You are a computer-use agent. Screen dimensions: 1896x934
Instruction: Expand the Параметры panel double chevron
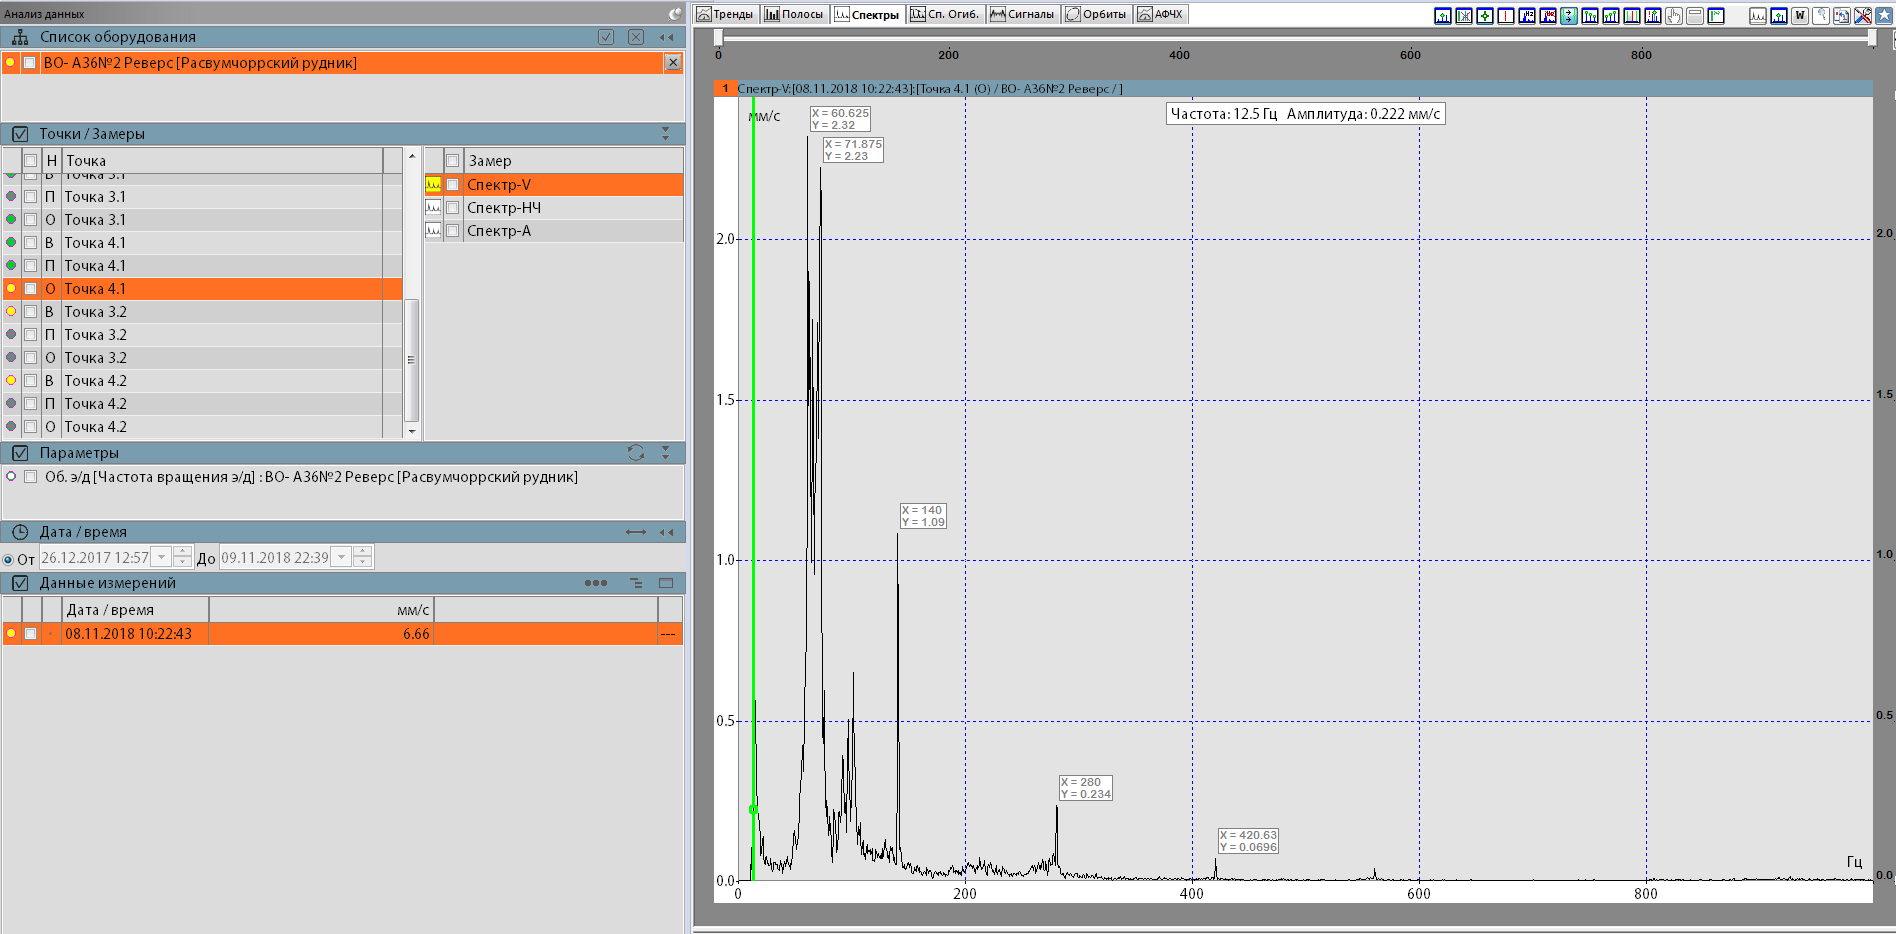pos(666,453)
